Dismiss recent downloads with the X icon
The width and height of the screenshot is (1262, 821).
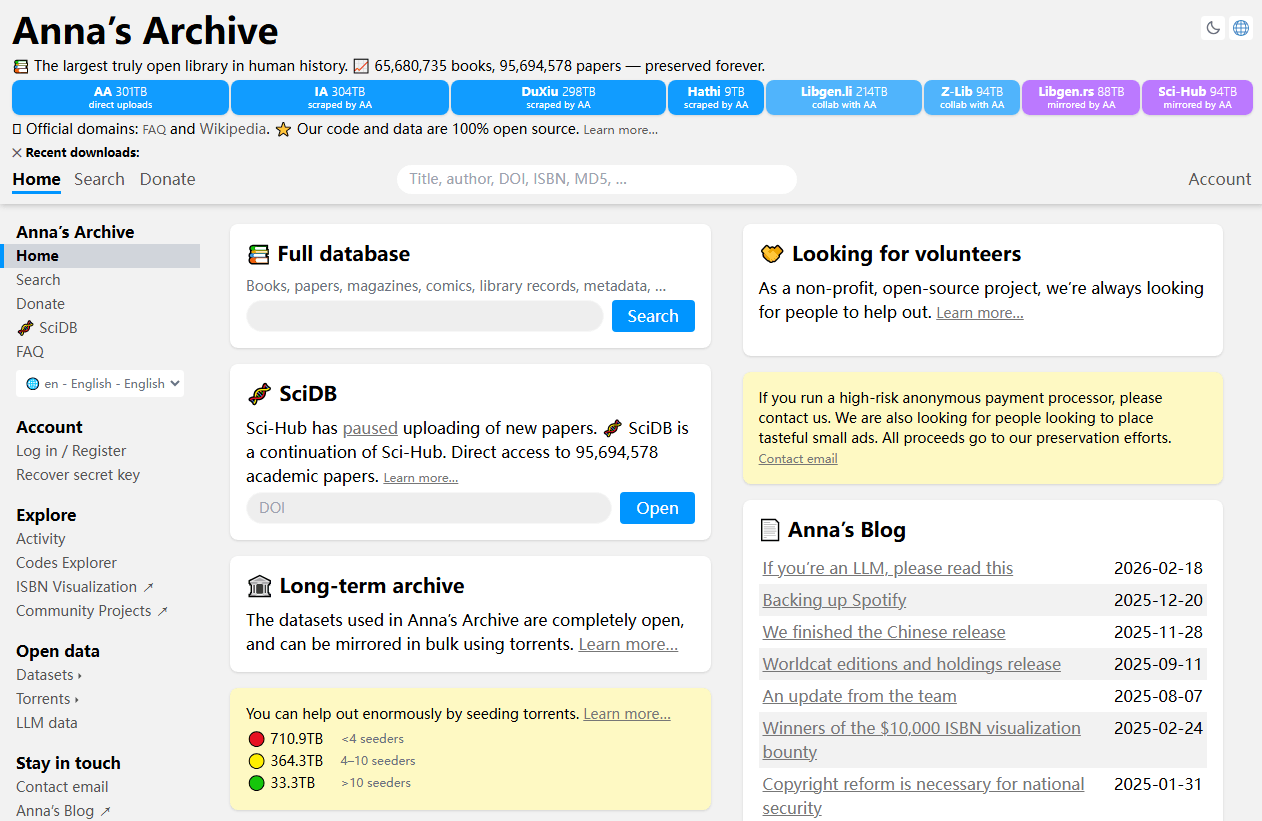pyautogui.click(x=17, y=153)
